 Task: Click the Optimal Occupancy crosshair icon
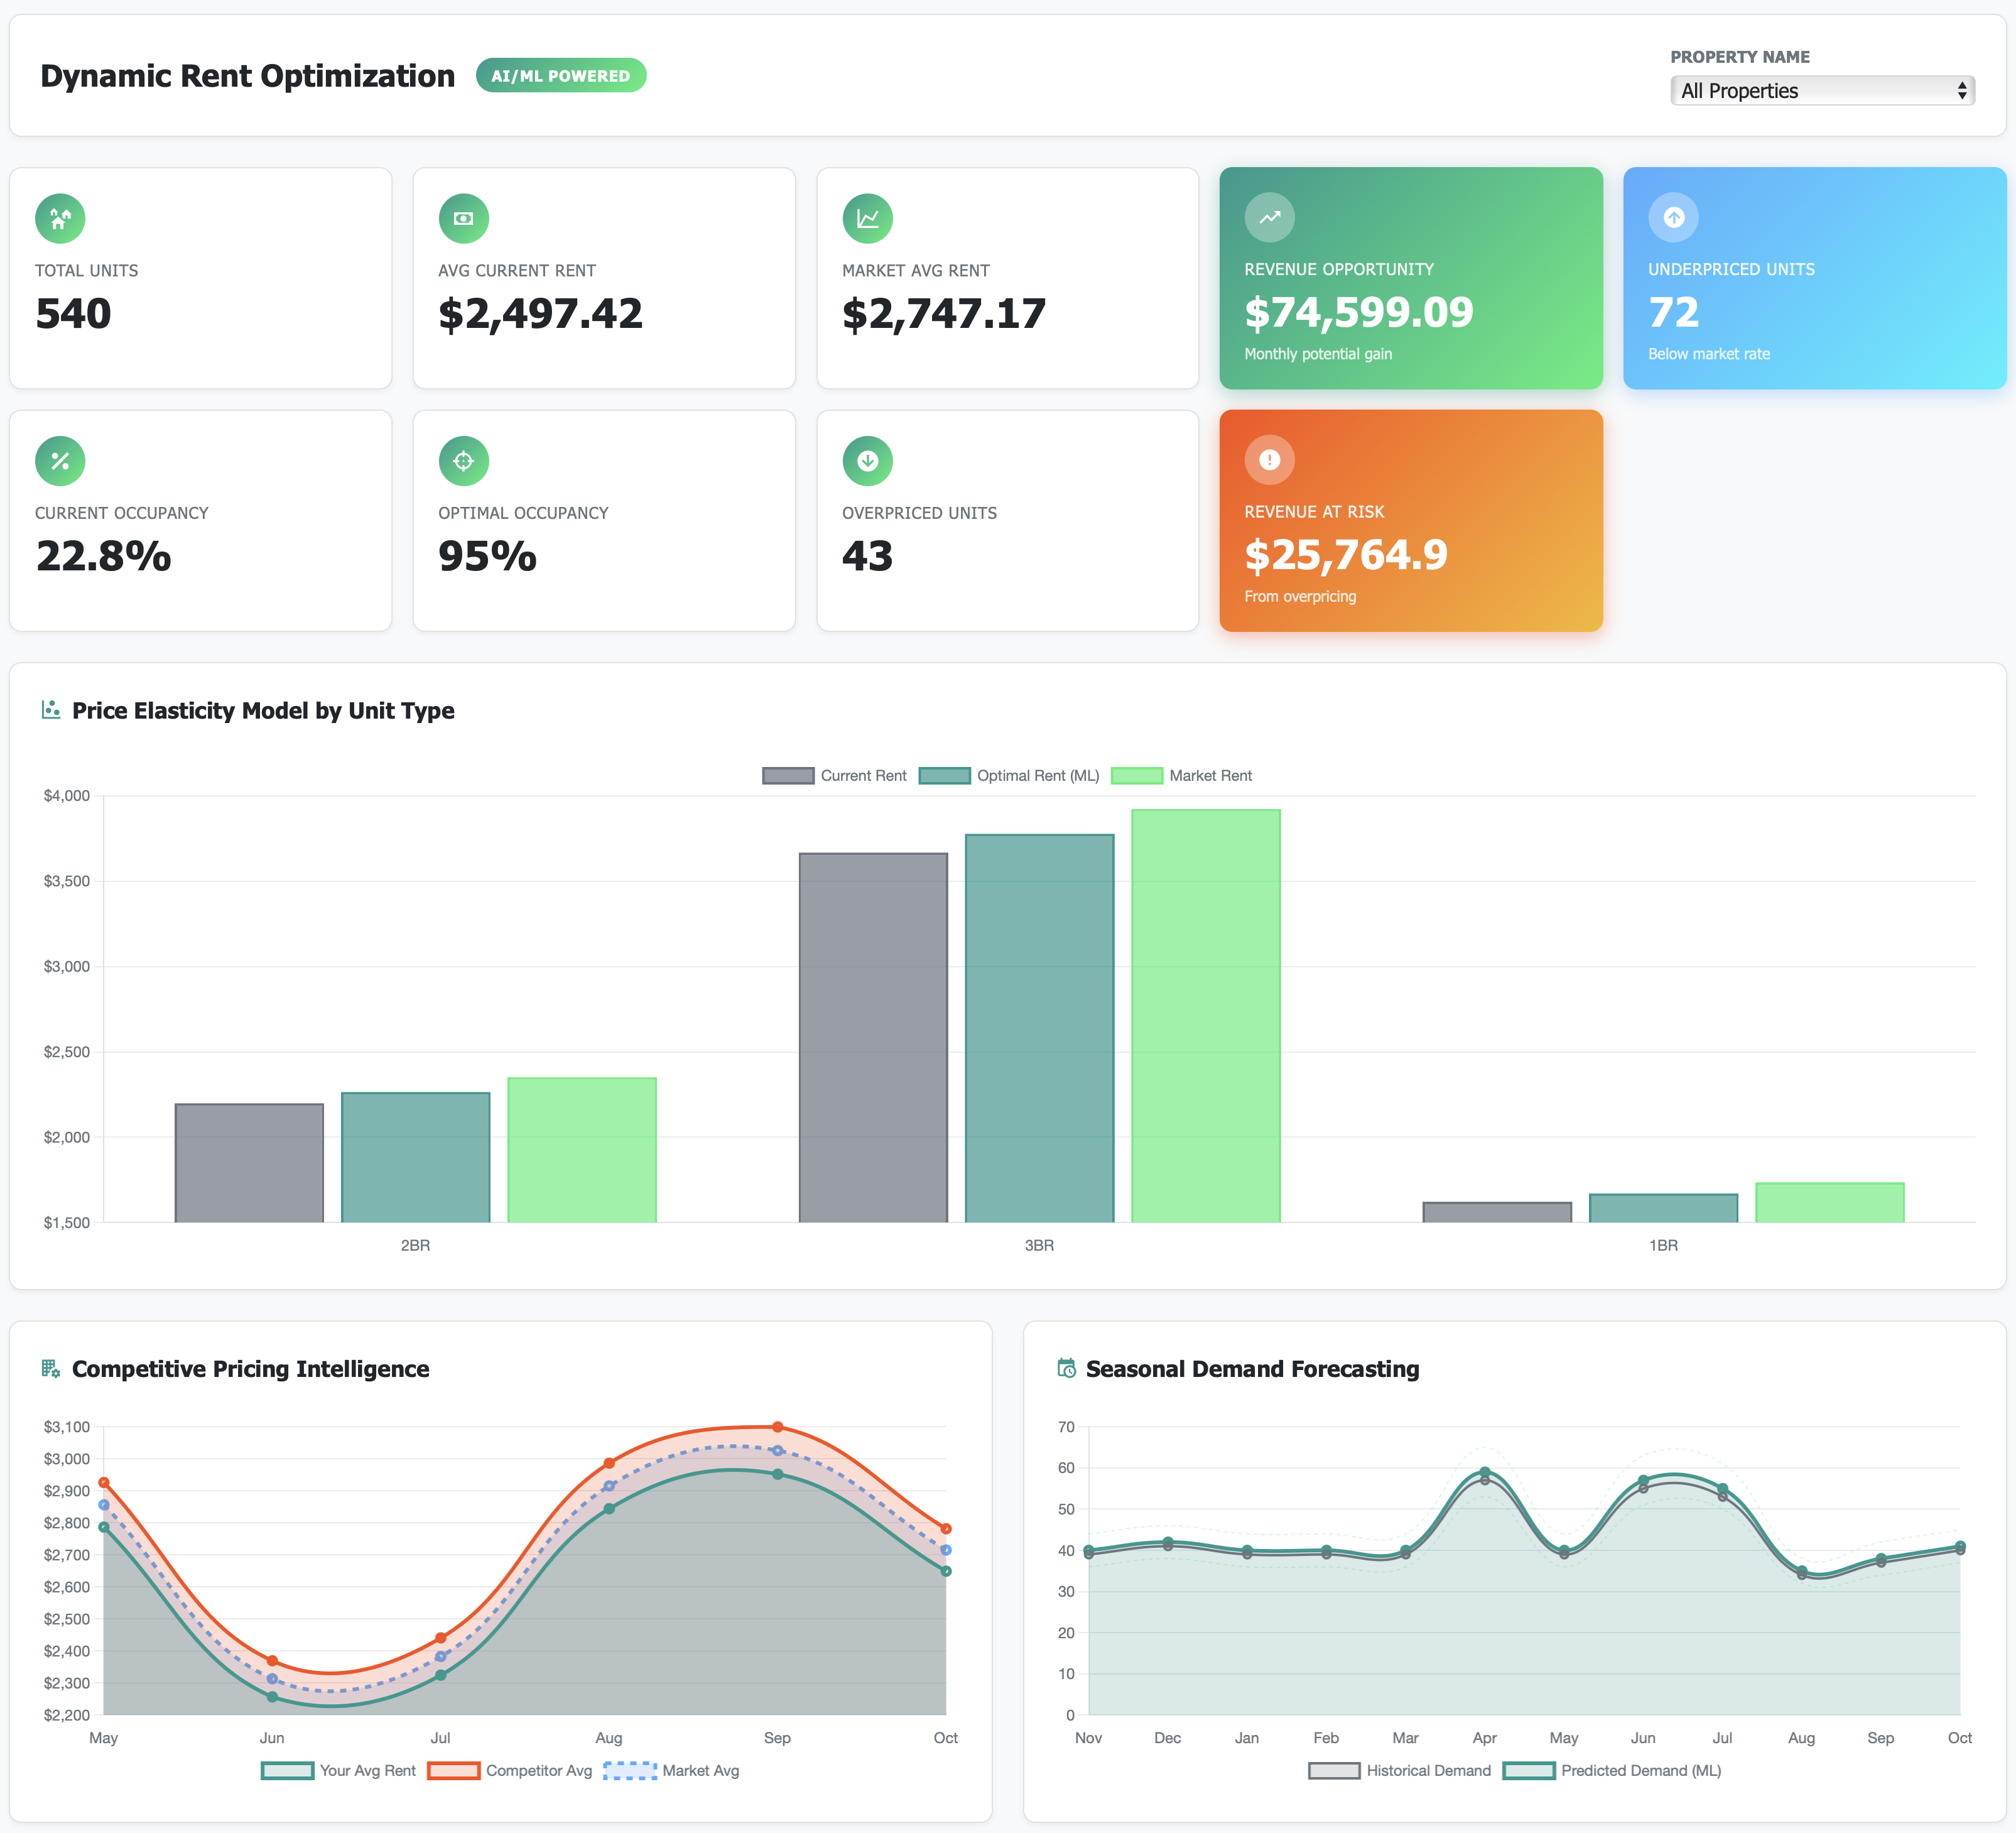coord(463,461)
